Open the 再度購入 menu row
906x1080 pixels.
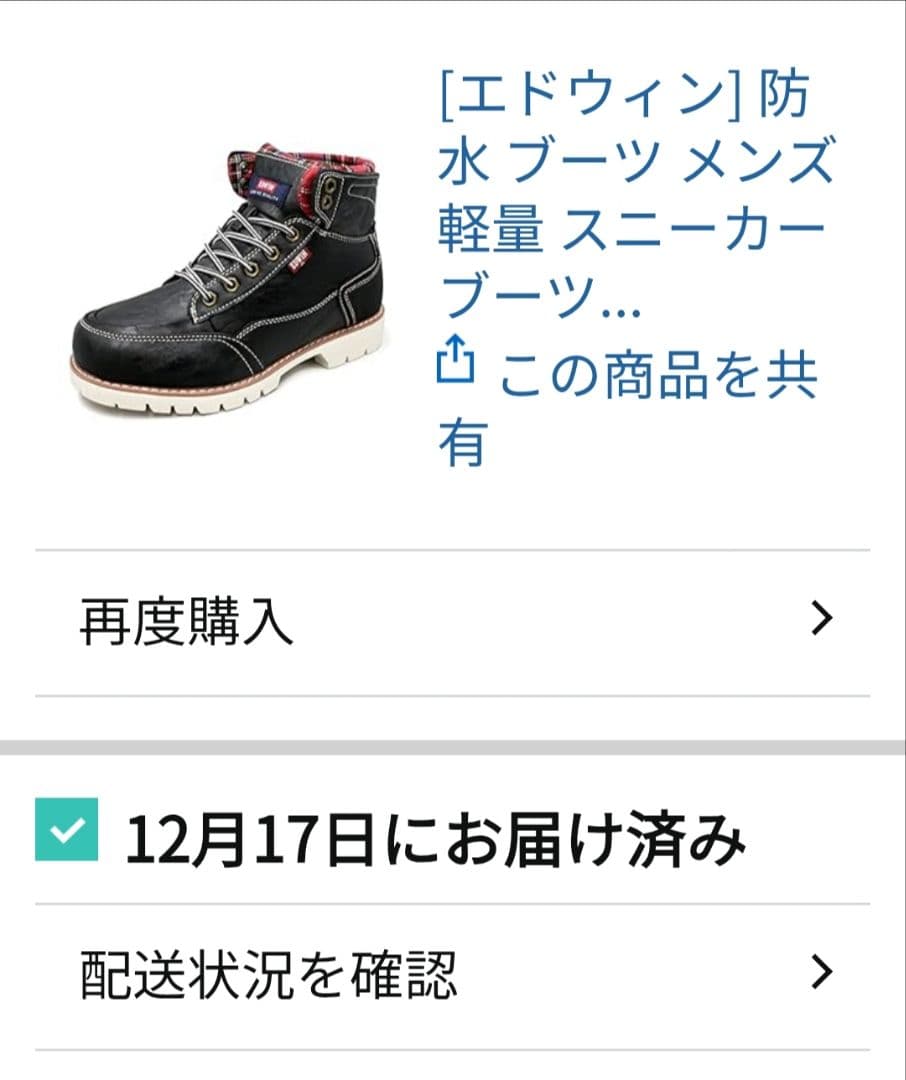[x=453, y=623]
